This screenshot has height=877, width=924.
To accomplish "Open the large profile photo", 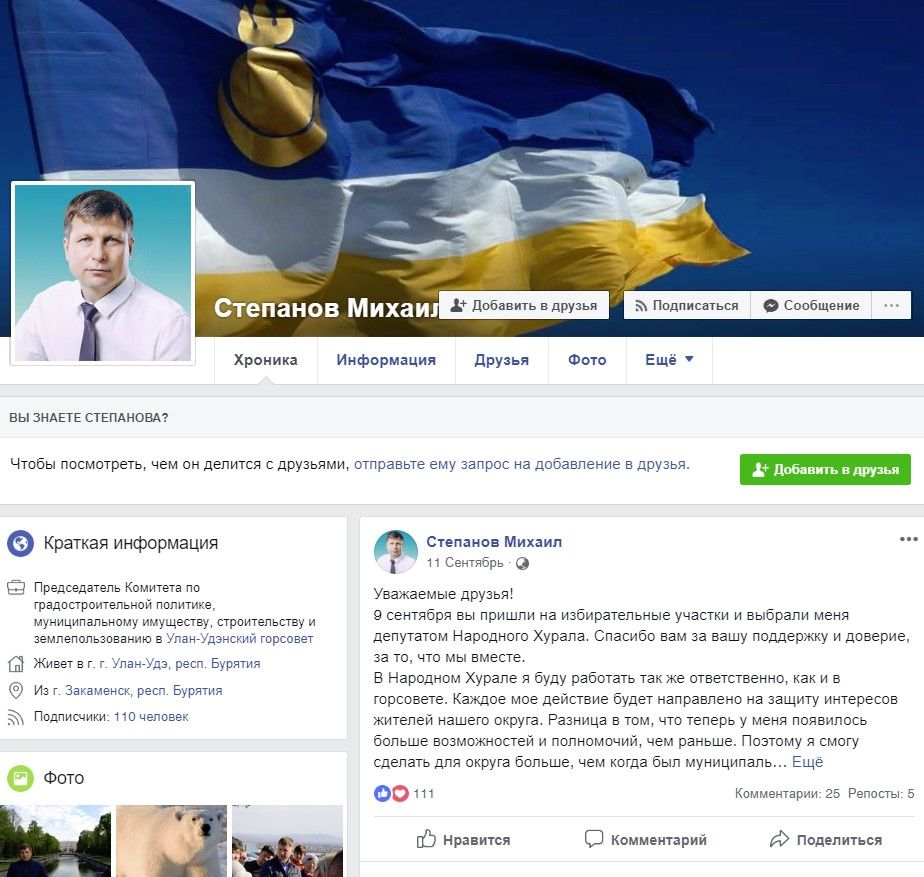I will [103, 273].
